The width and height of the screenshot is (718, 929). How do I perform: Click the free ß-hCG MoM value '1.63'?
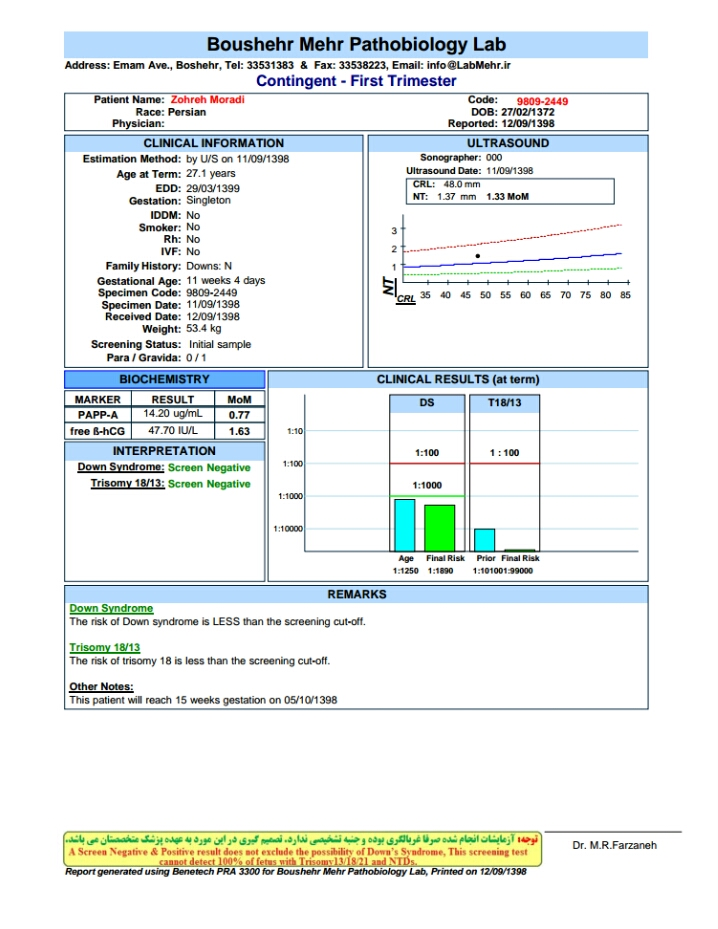pyautogui.click(x=239, y=431)
